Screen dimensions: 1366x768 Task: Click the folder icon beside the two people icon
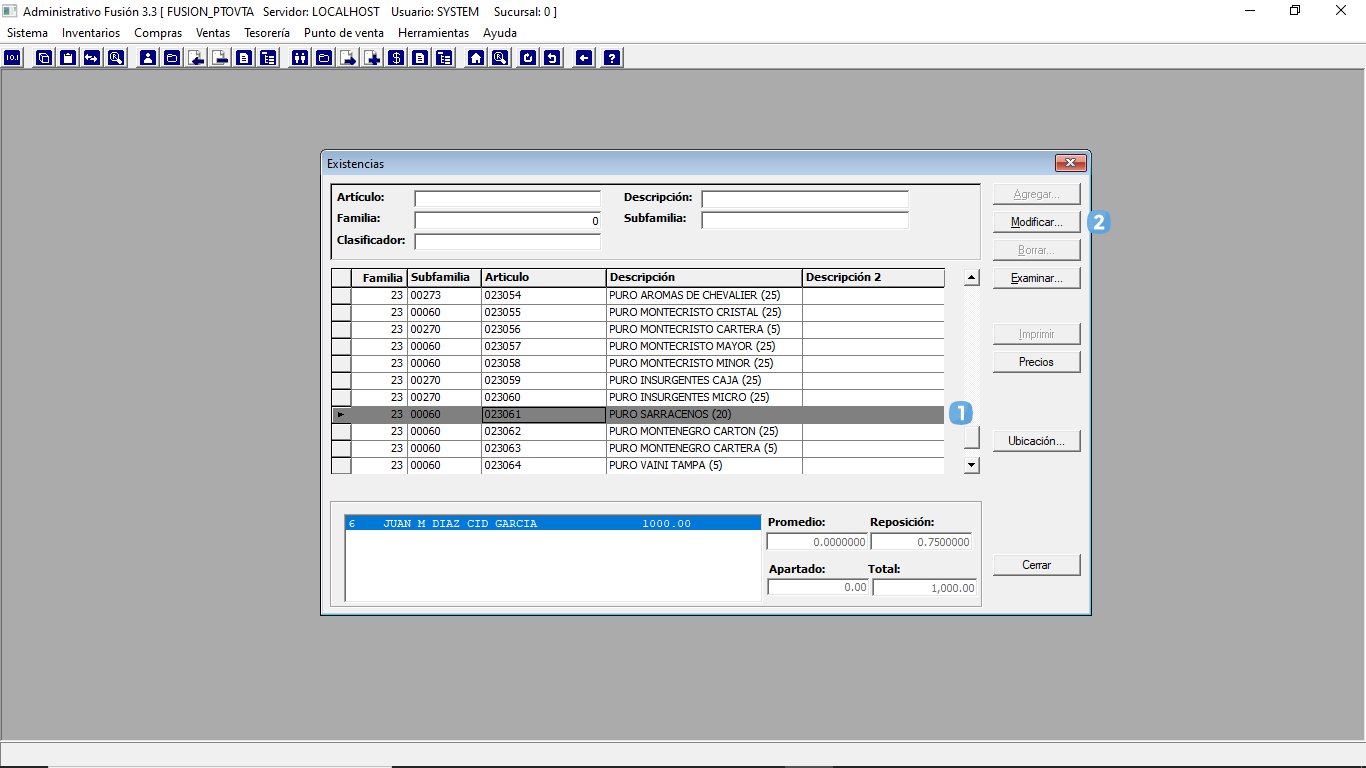pyautogui.click(x=323, y=58)
